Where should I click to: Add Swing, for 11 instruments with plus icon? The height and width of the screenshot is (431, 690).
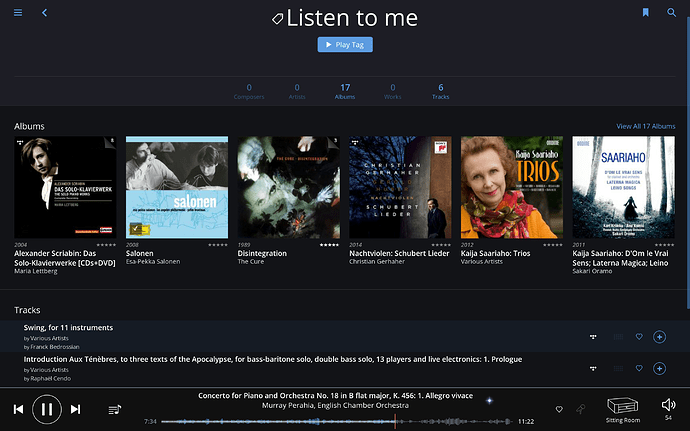point(659,337)
